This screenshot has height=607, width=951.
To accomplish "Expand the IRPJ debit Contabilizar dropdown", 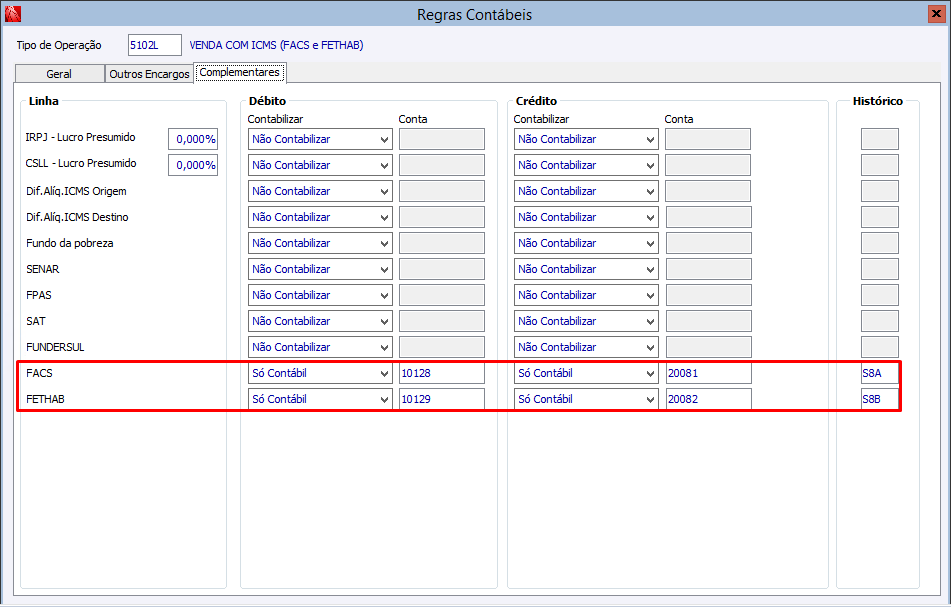I will 320,139.
